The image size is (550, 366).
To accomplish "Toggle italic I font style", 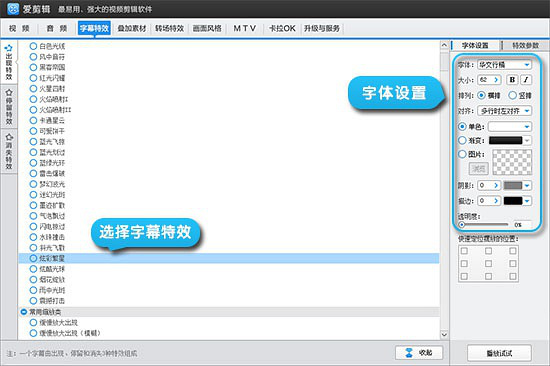I will (526, 80).
